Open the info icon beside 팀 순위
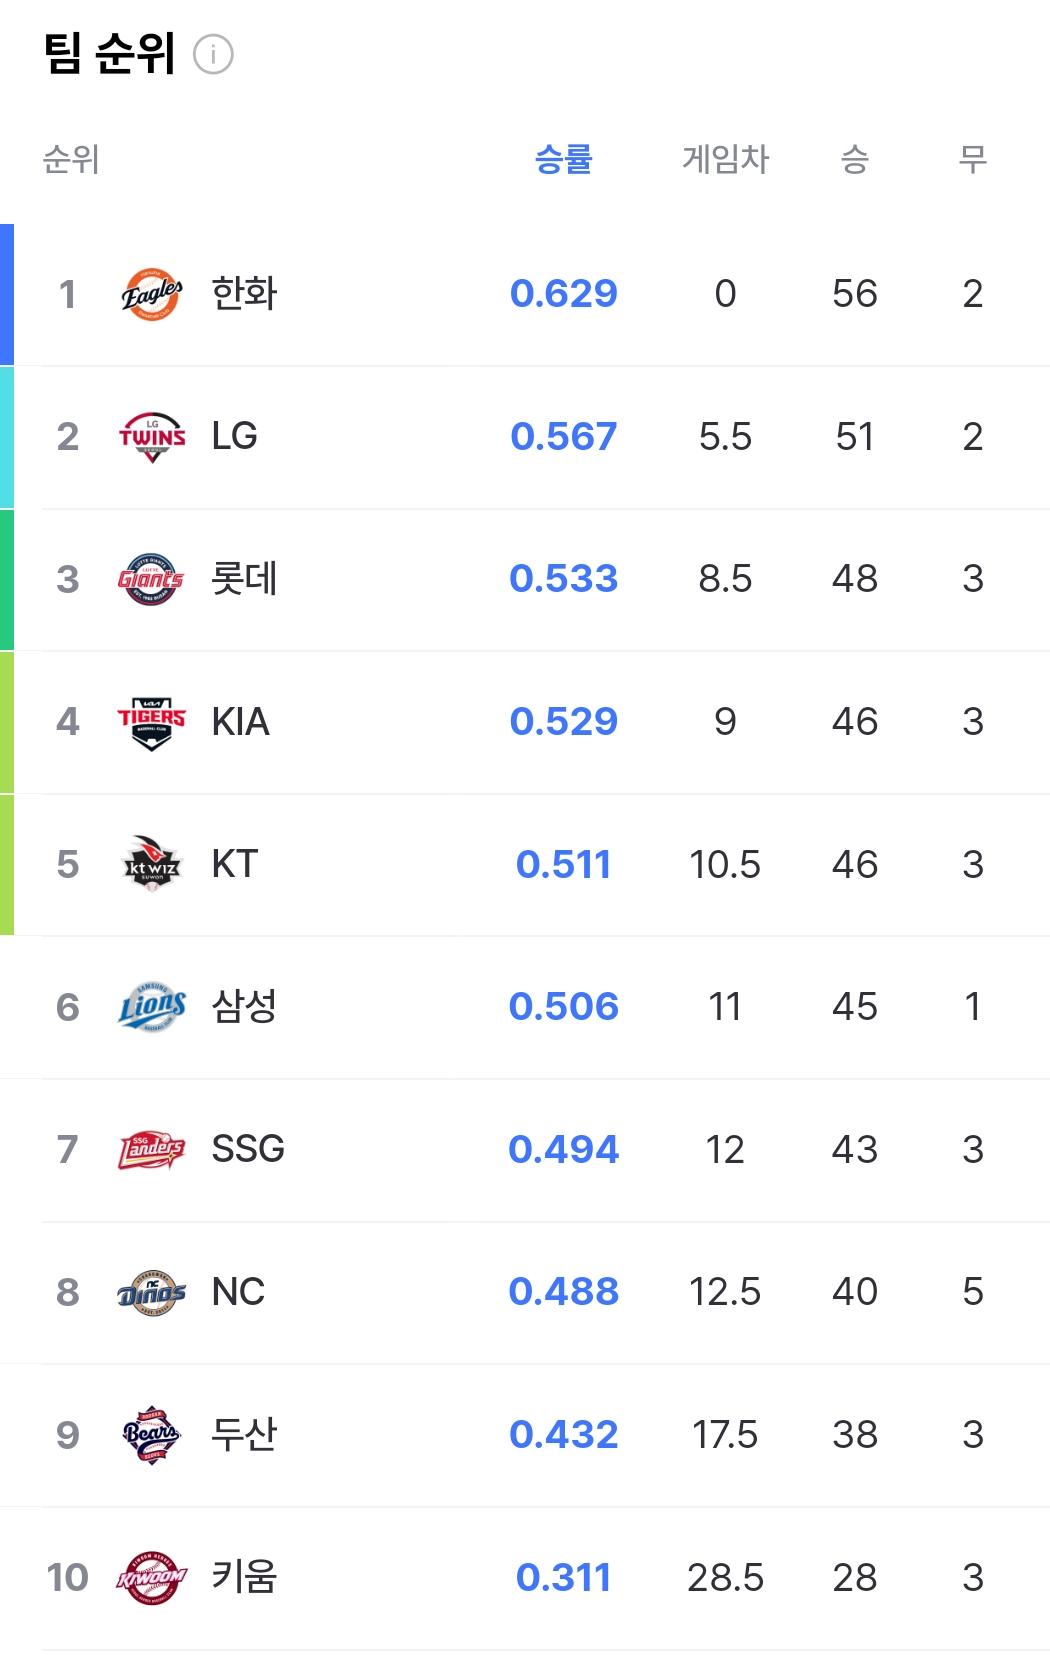 [213, 54]
